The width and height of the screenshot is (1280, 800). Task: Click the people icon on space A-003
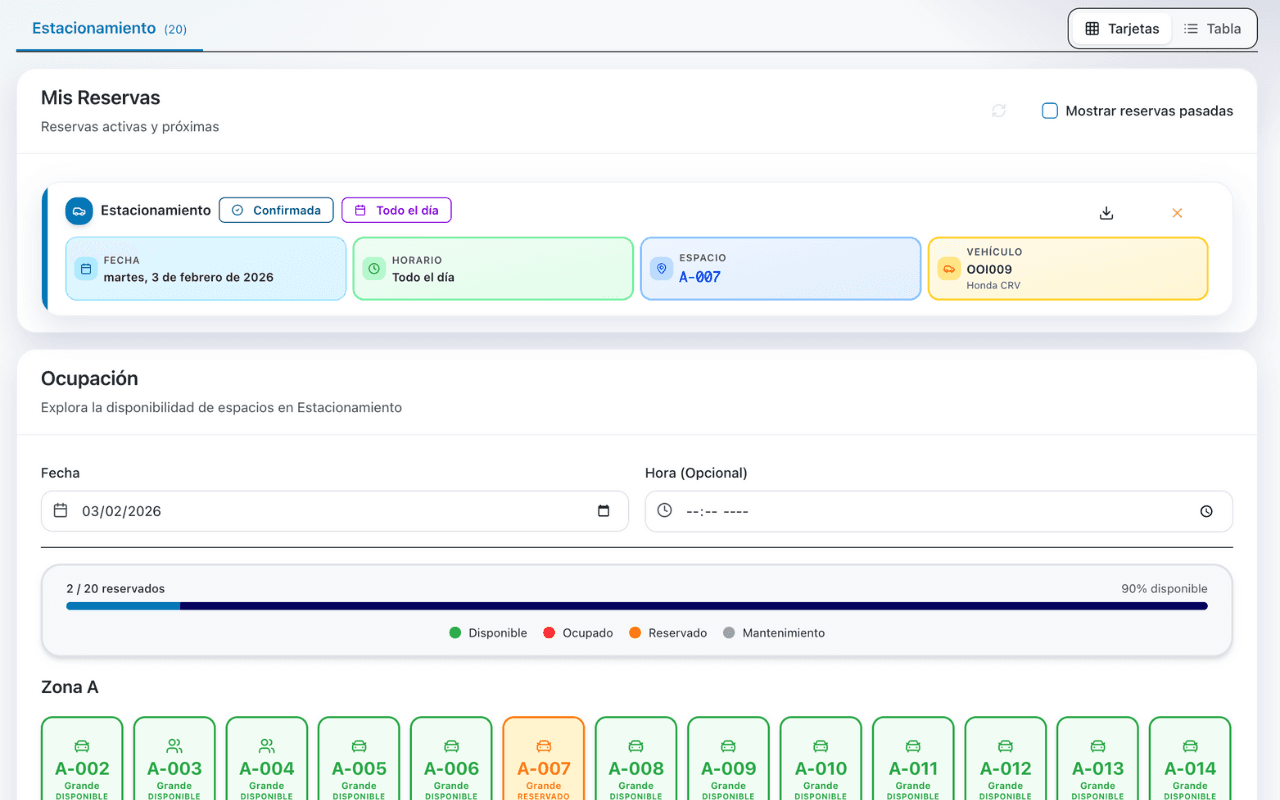174,745
